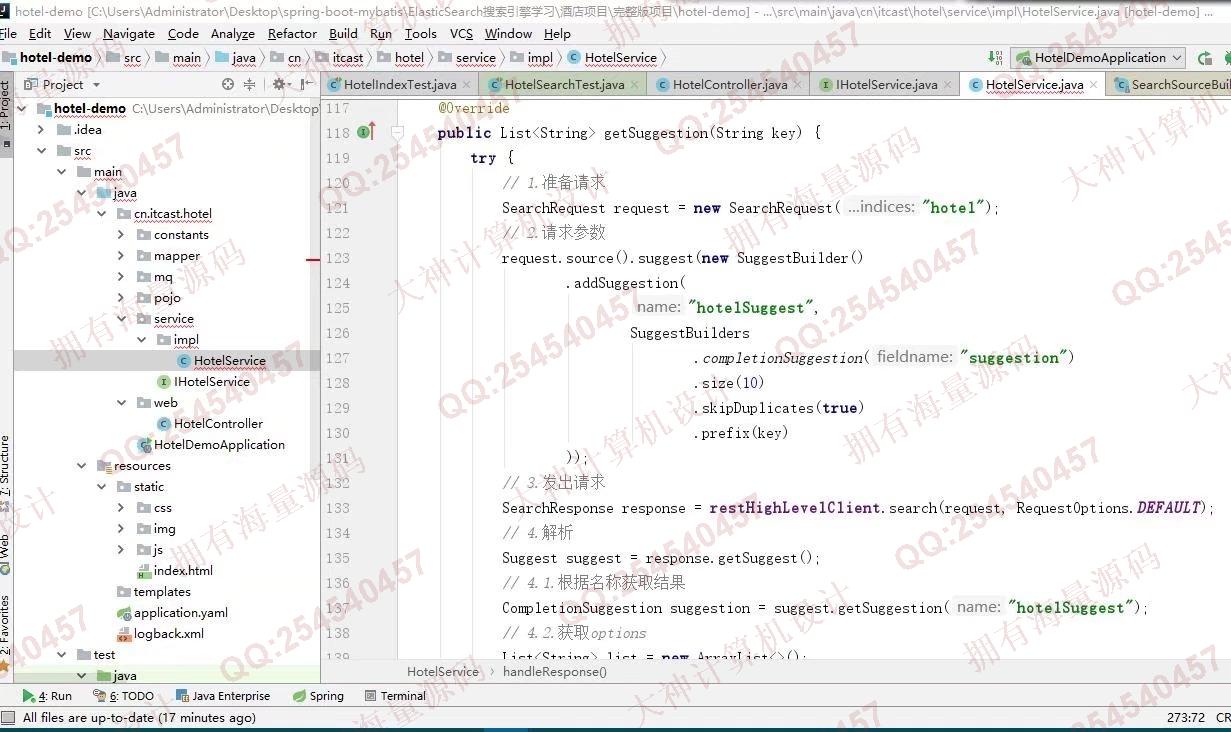Close IHotelService.java tab
Viewport: 1231px width, 732px height.
pyautogui.click(x=948, y=85)
